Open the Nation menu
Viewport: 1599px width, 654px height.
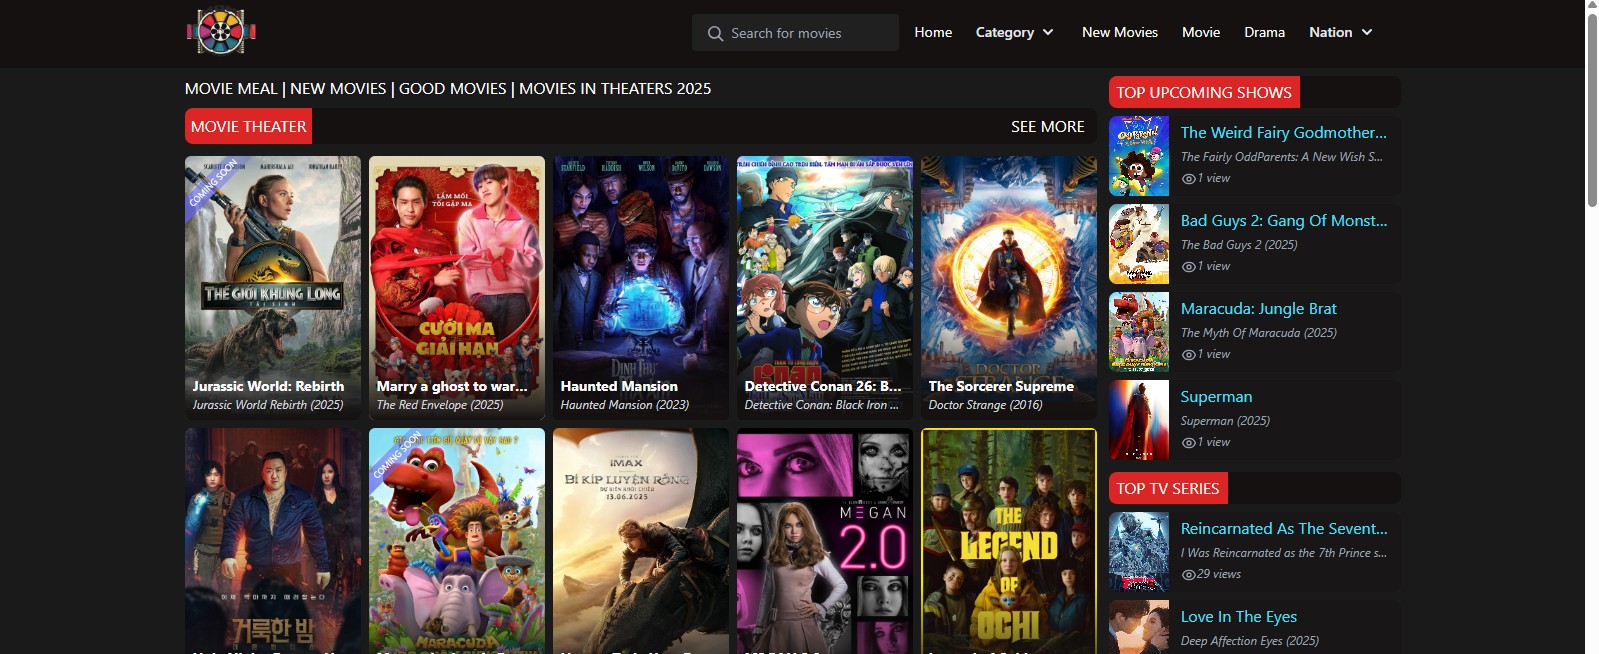tap(1341, 32)
